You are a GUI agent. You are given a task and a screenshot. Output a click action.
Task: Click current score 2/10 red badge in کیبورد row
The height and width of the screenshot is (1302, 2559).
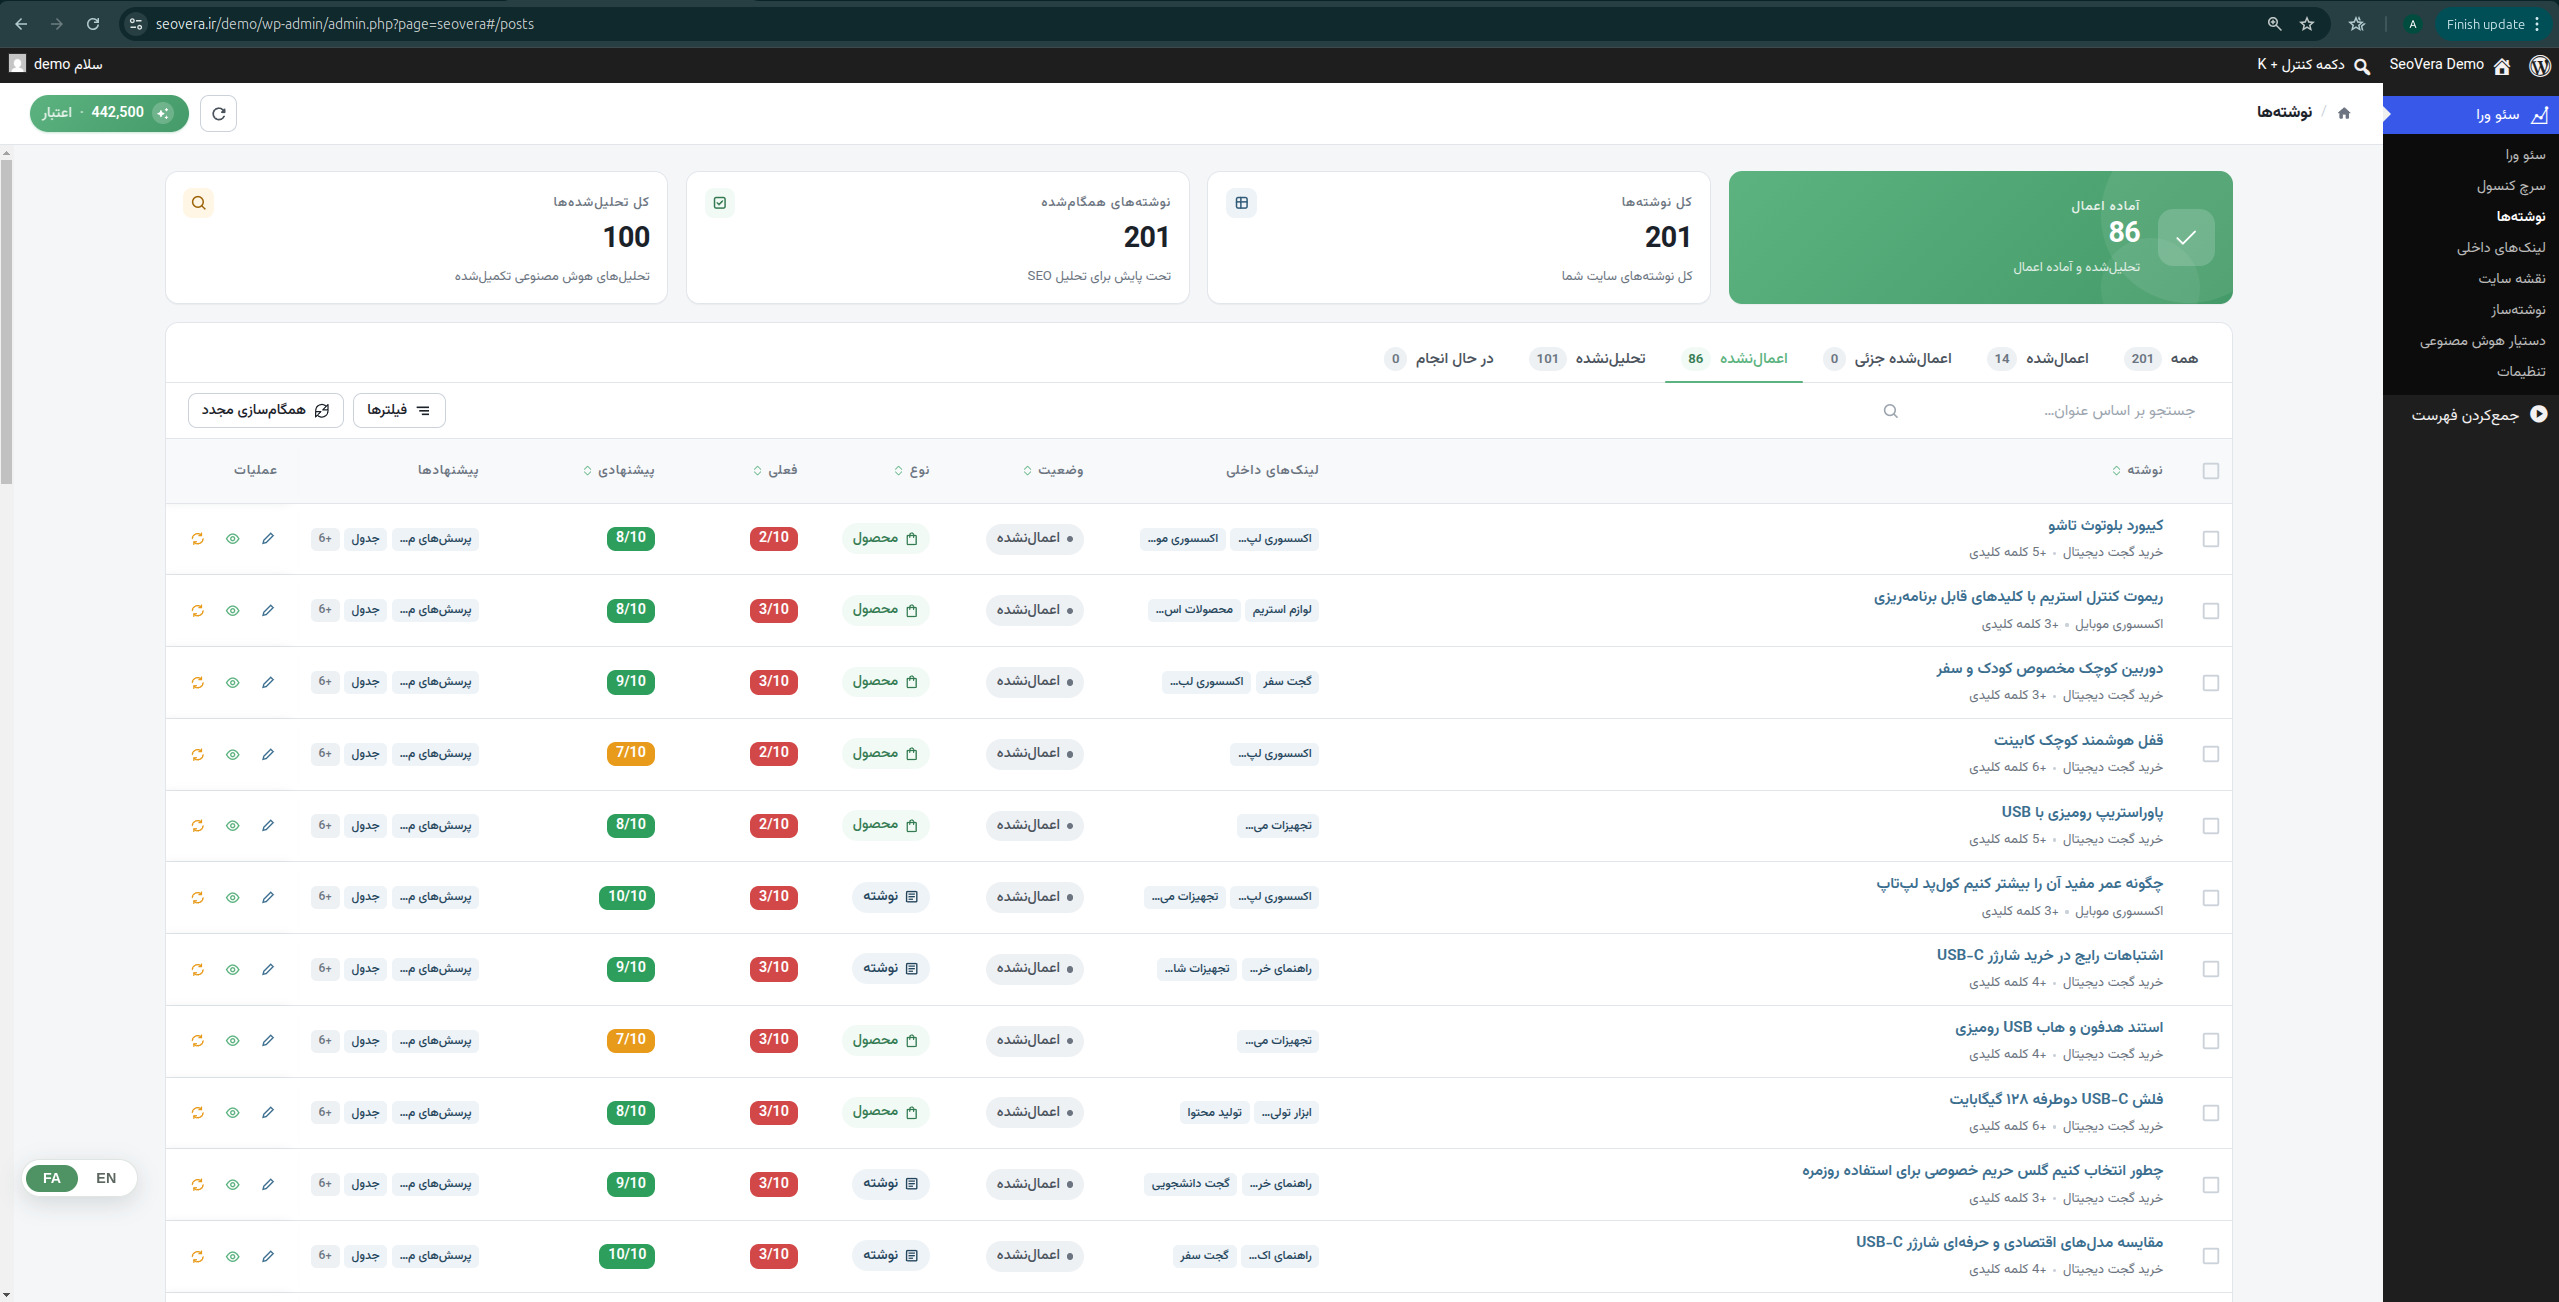773,538
